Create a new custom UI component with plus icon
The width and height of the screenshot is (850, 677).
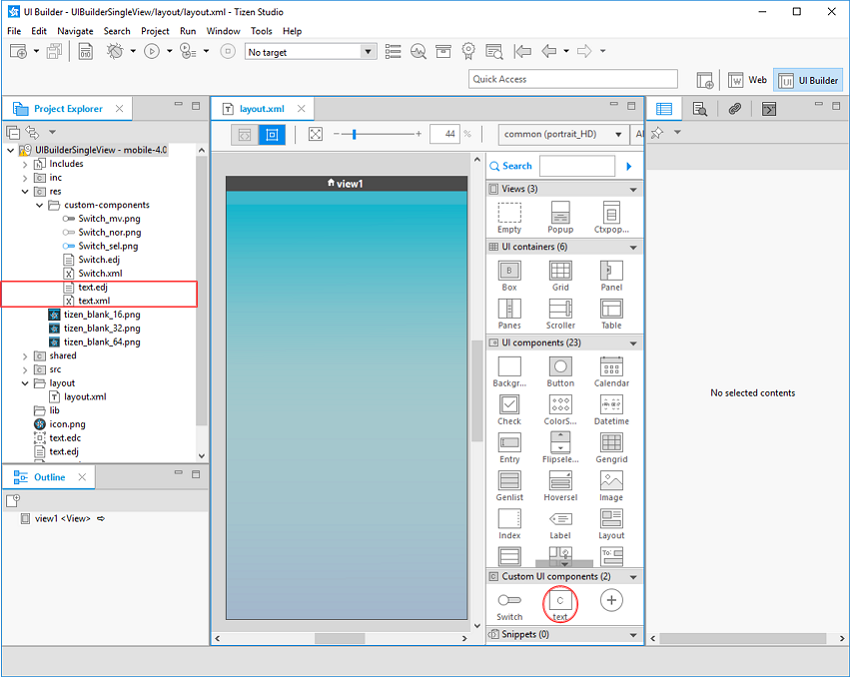coord(611,601)
